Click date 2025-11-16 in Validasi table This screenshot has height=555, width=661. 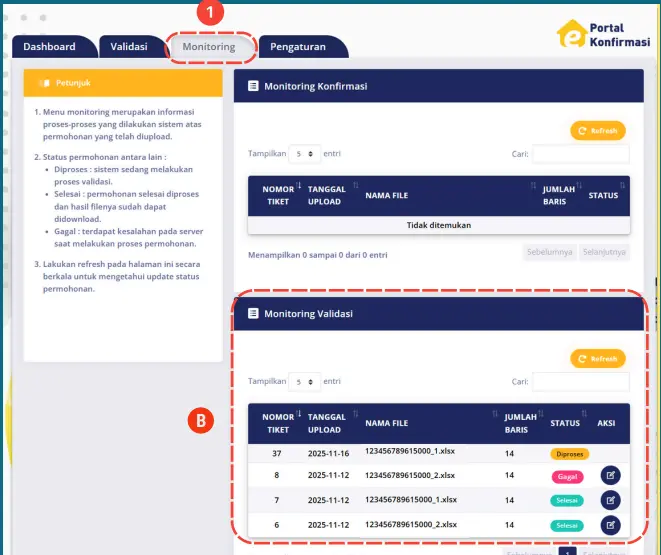328,453
